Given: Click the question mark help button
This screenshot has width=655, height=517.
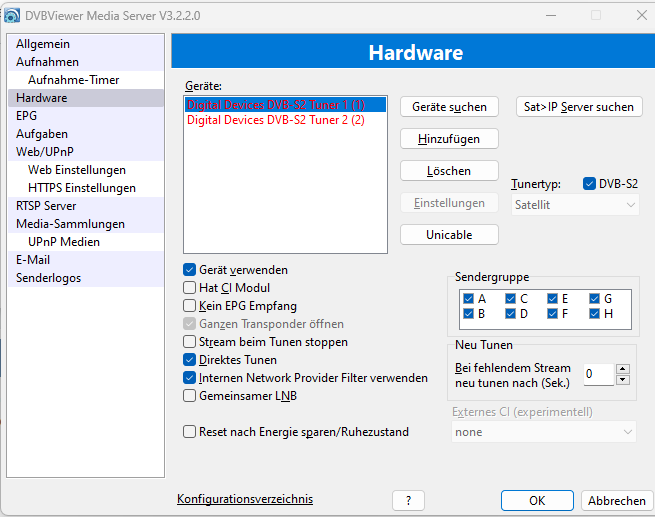Looking at the screenshot, I should [408, 500].
